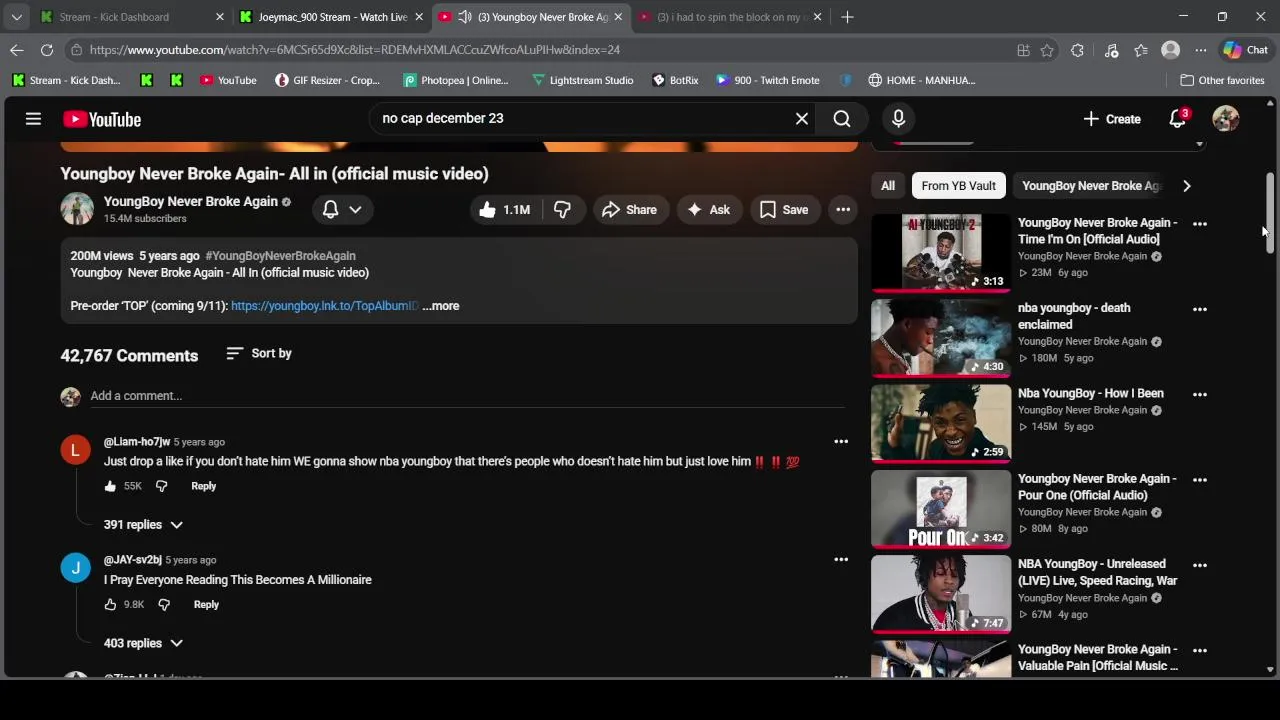Viewport: 1280px width, 720px height.
Task: Open YouTube notifications bell
Action: 1178,119
